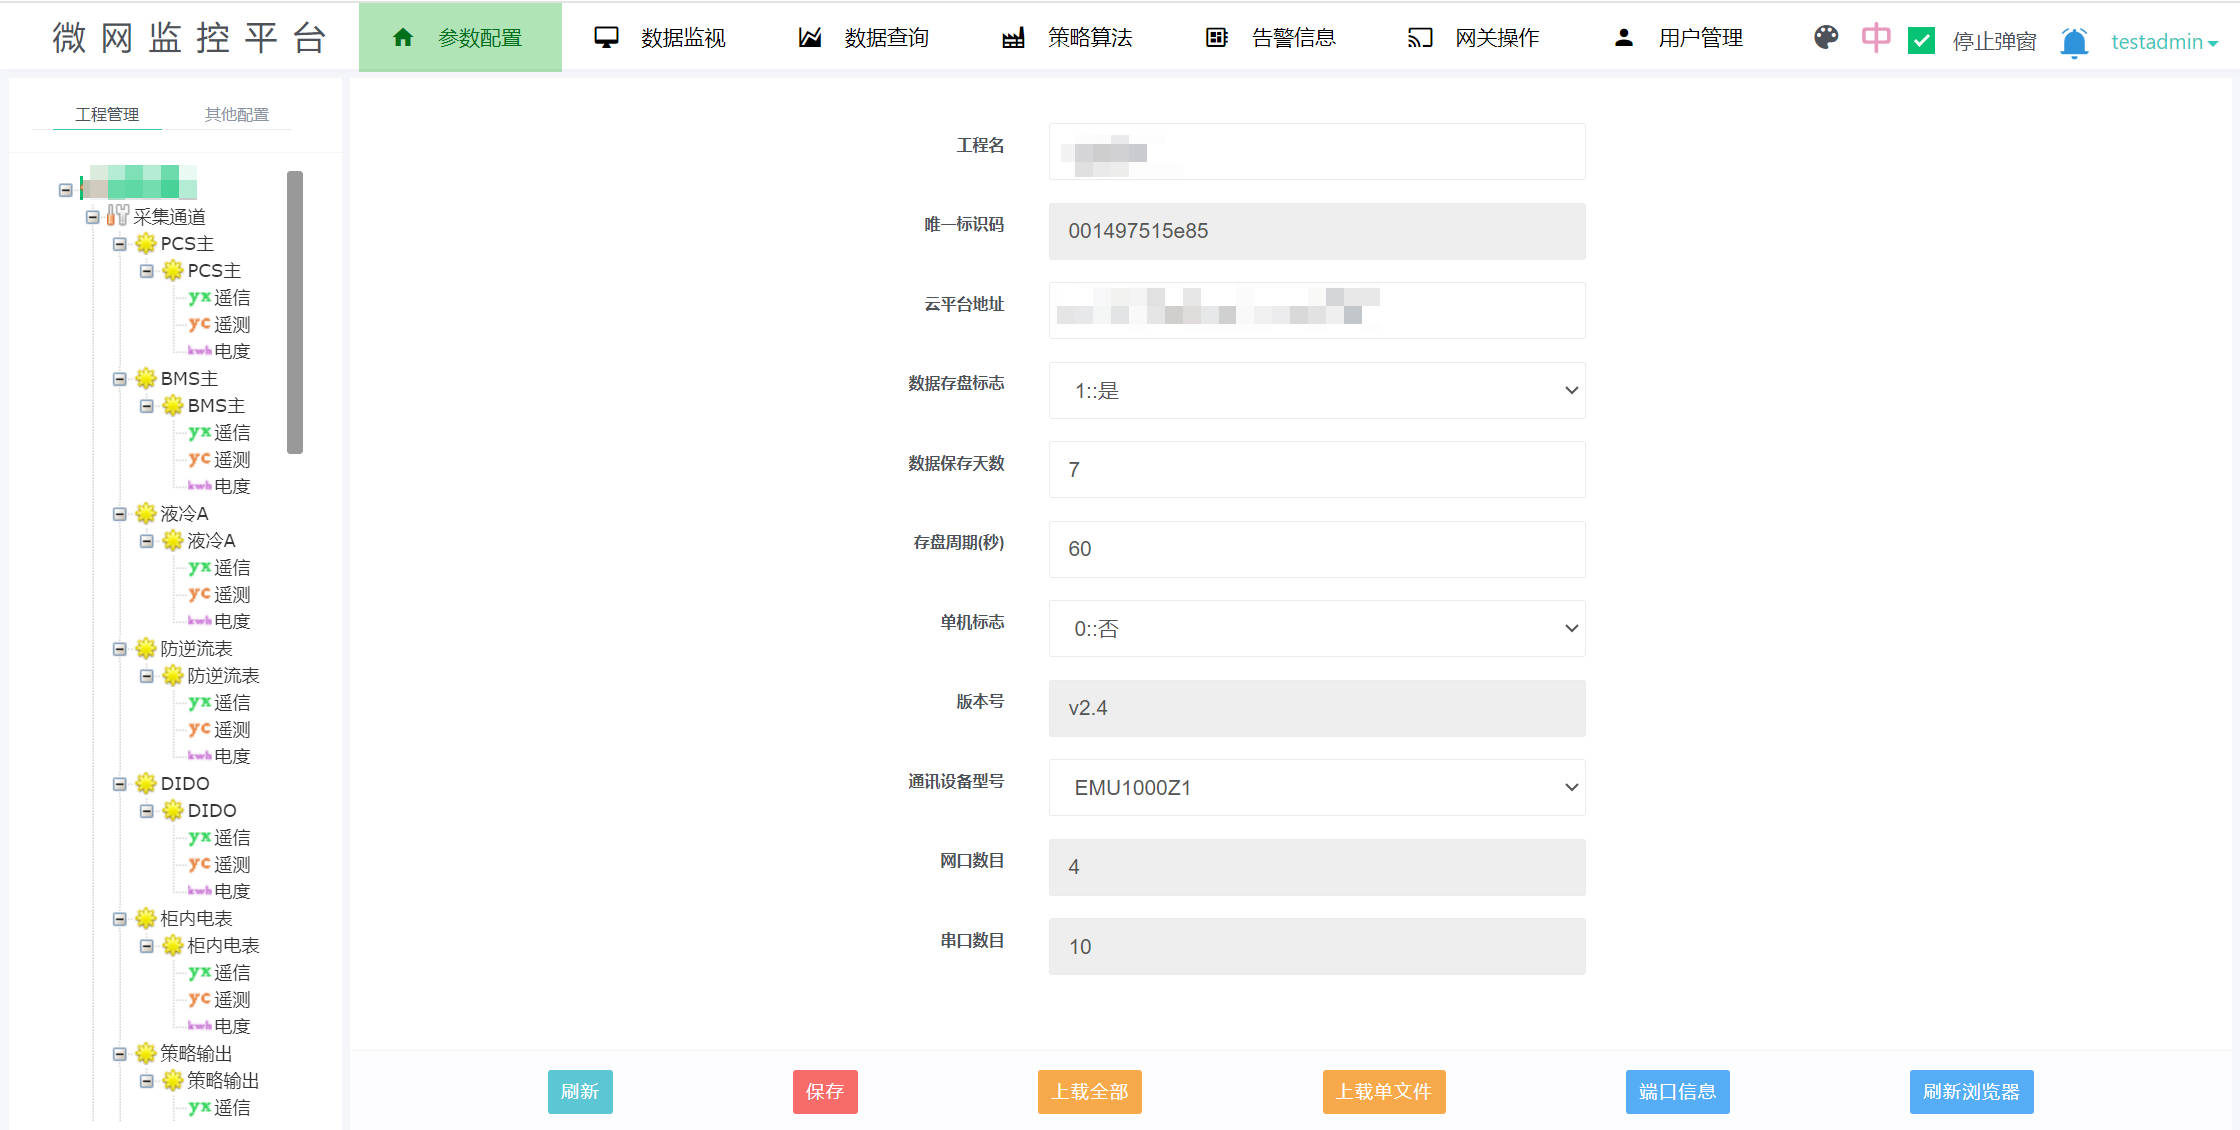Collapse the top-level BMS主 node
The image size is (2240, 1130).
pyautogui.click(x=120, y=379)
